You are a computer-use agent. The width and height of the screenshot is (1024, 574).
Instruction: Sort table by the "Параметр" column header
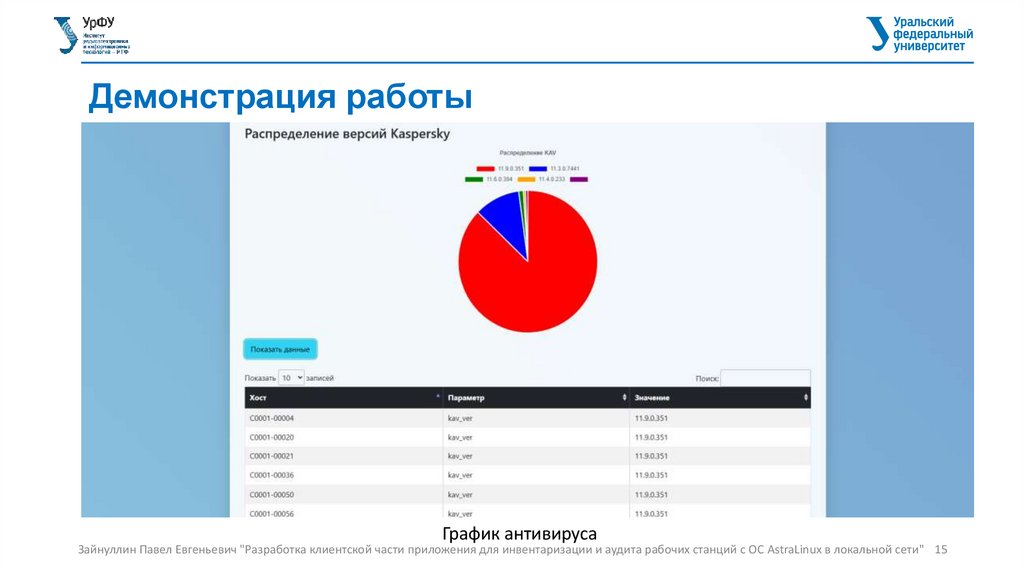[x=536, y=398]
